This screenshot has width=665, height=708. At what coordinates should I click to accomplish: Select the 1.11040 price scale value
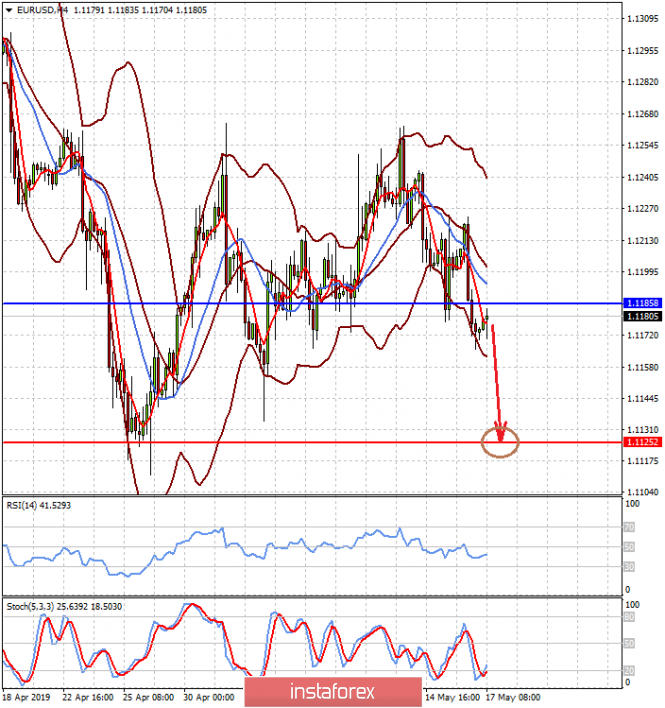coord(643,492)
